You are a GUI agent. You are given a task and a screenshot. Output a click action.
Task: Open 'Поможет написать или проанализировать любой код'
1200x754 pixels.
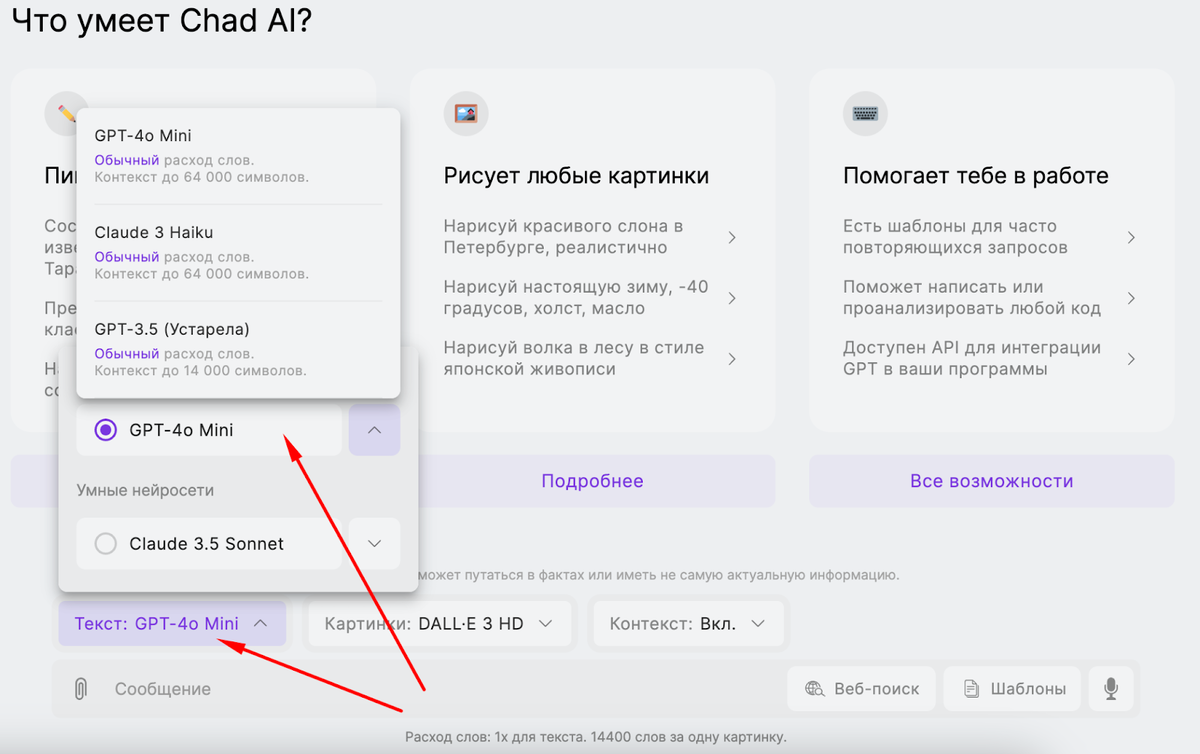(x=991, y=298)
